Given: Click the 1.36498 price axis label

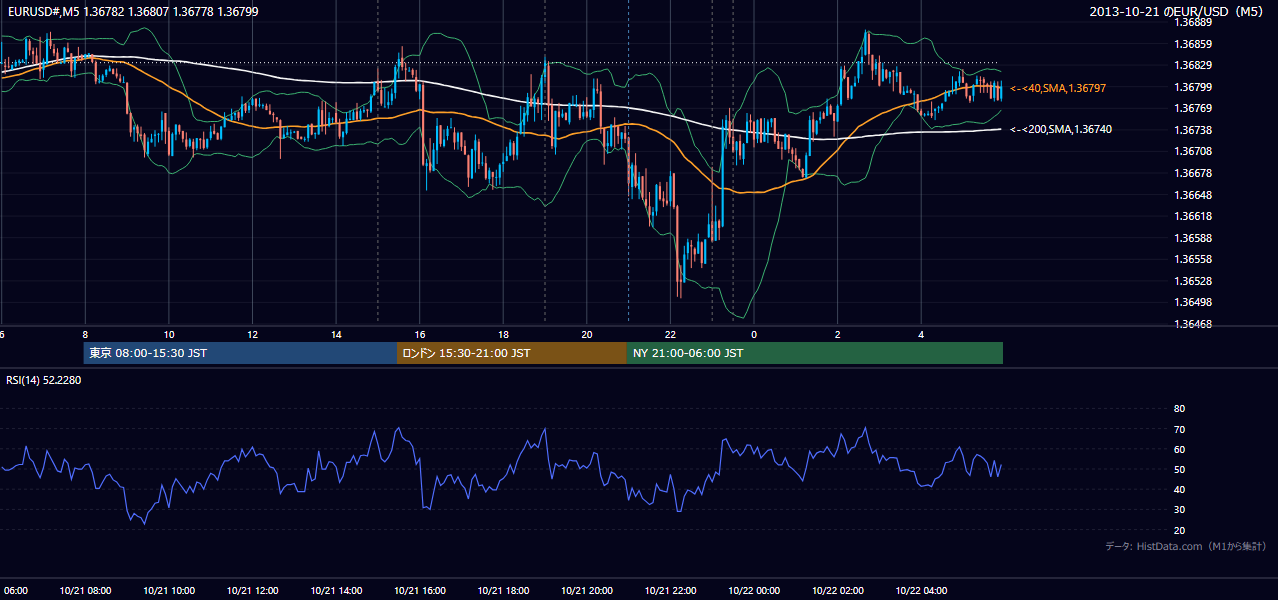Looking at the screenshot, I should [1194, 302].
